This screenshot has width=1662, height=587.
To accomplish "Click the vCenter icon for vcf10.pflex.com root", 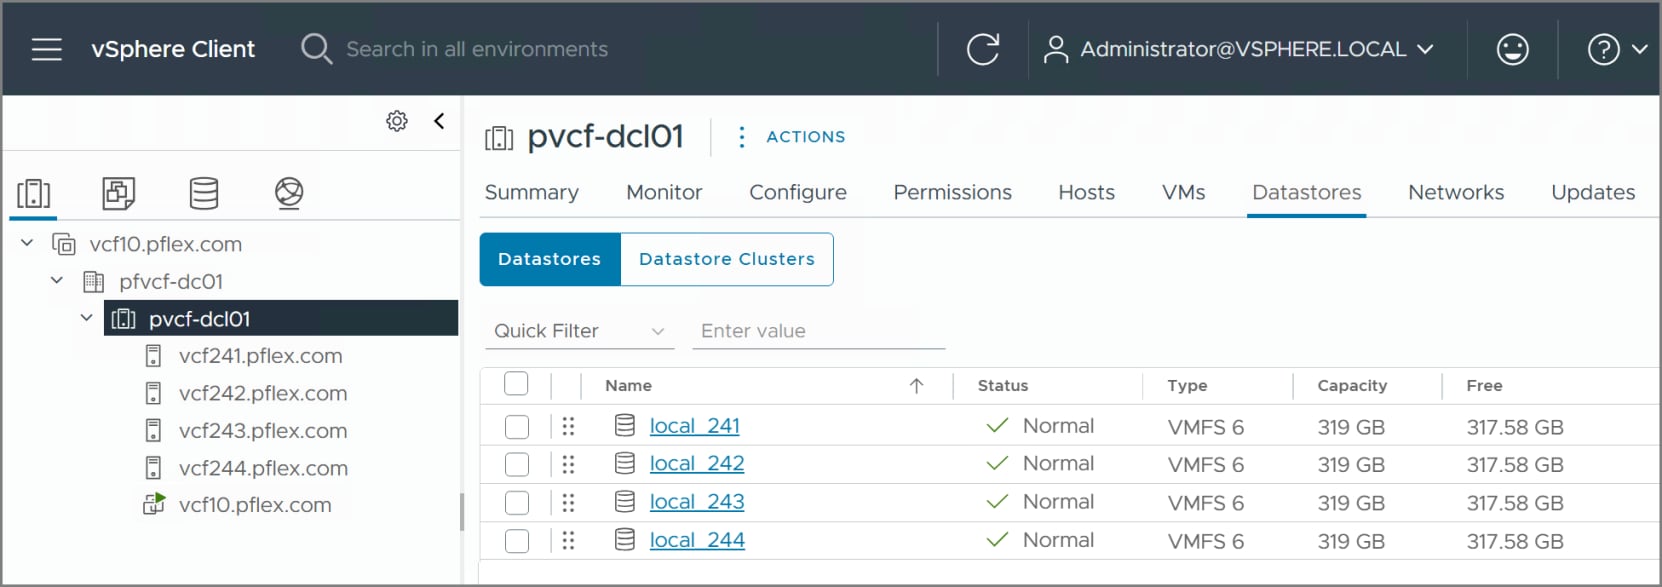I will point(64,244).
